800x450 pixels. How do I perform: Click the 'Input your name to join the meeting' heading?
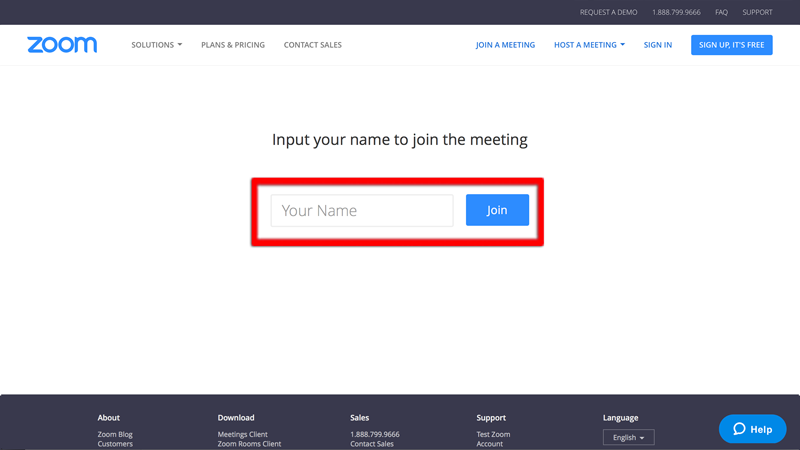coord(399,139)
